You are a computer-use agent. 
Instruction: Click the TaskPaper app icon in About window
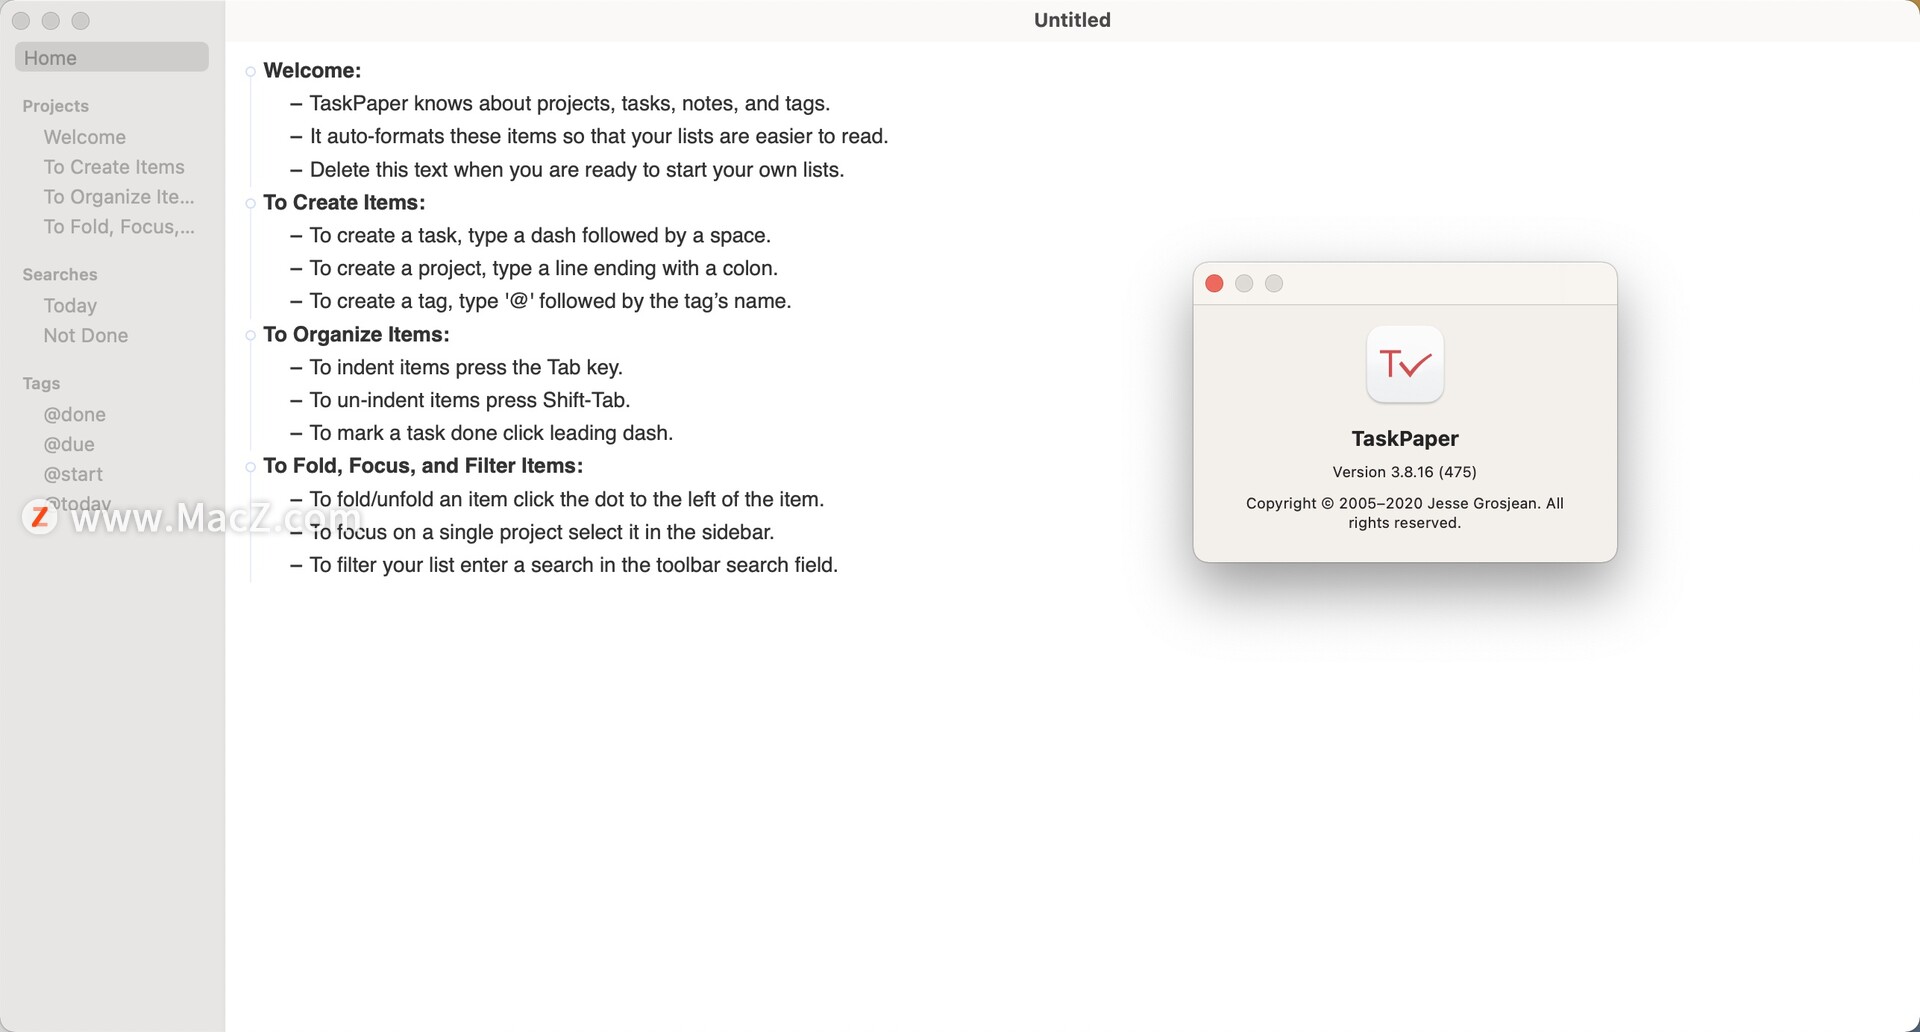(x=1404, y=364)
